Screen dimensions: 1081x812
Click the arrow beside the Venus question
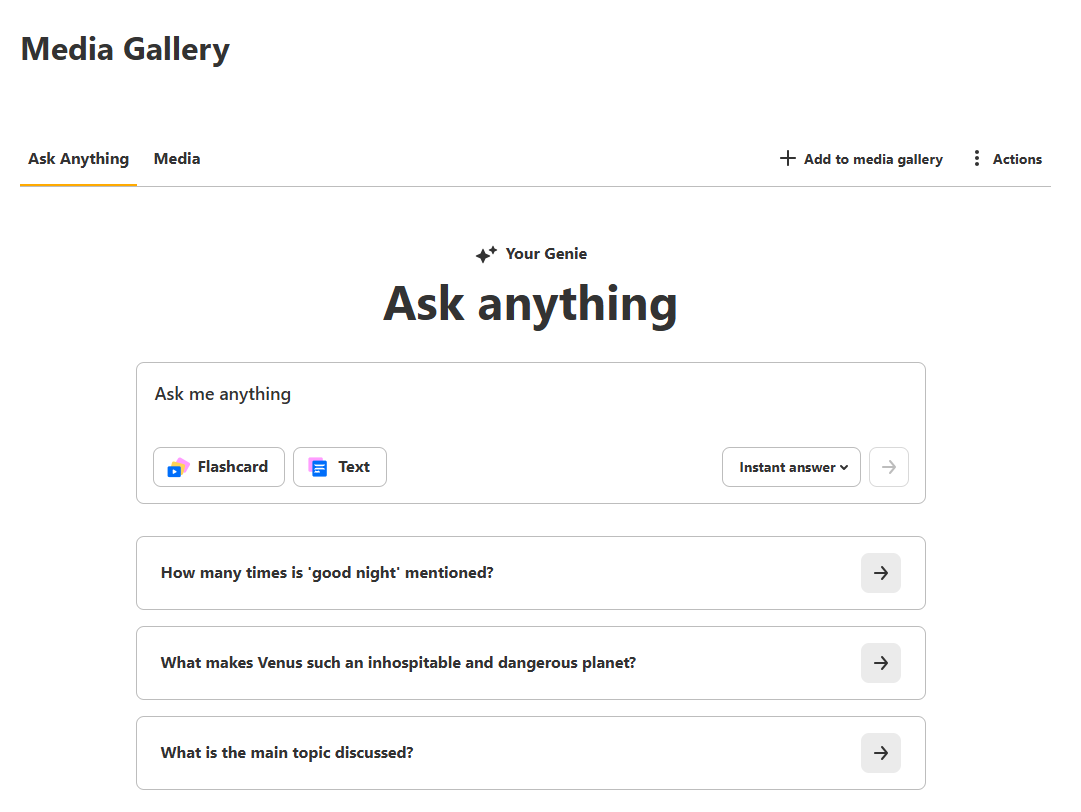coord(880,663)
